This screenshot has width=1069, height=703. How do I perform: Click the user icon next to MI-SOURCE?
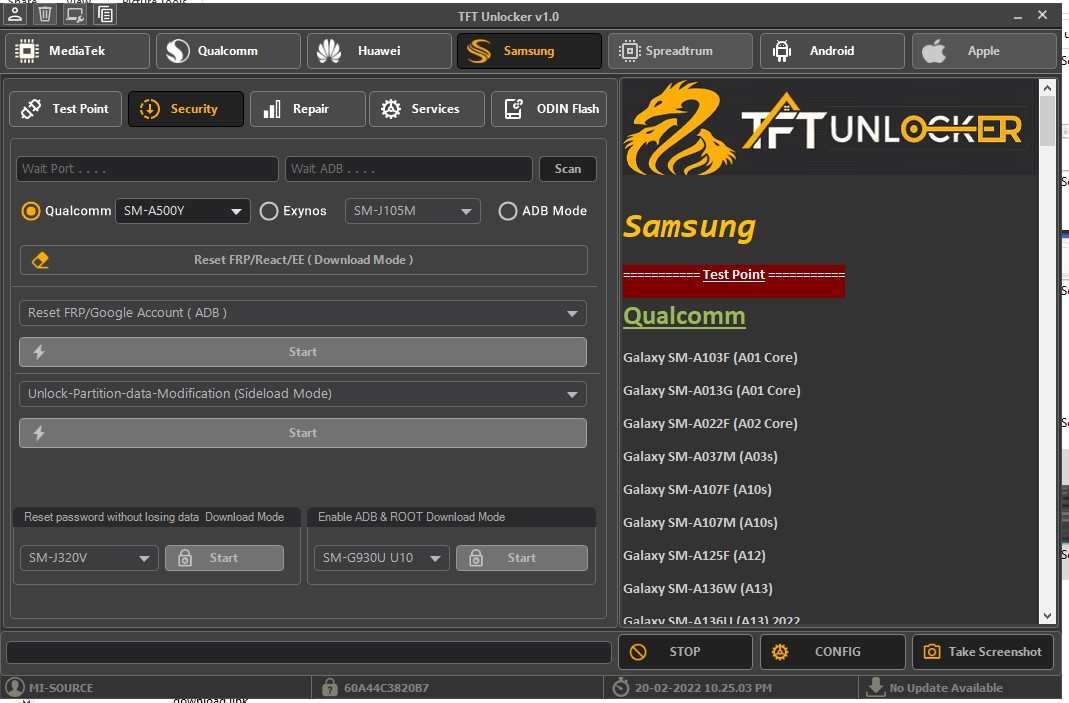click(14, 687)
